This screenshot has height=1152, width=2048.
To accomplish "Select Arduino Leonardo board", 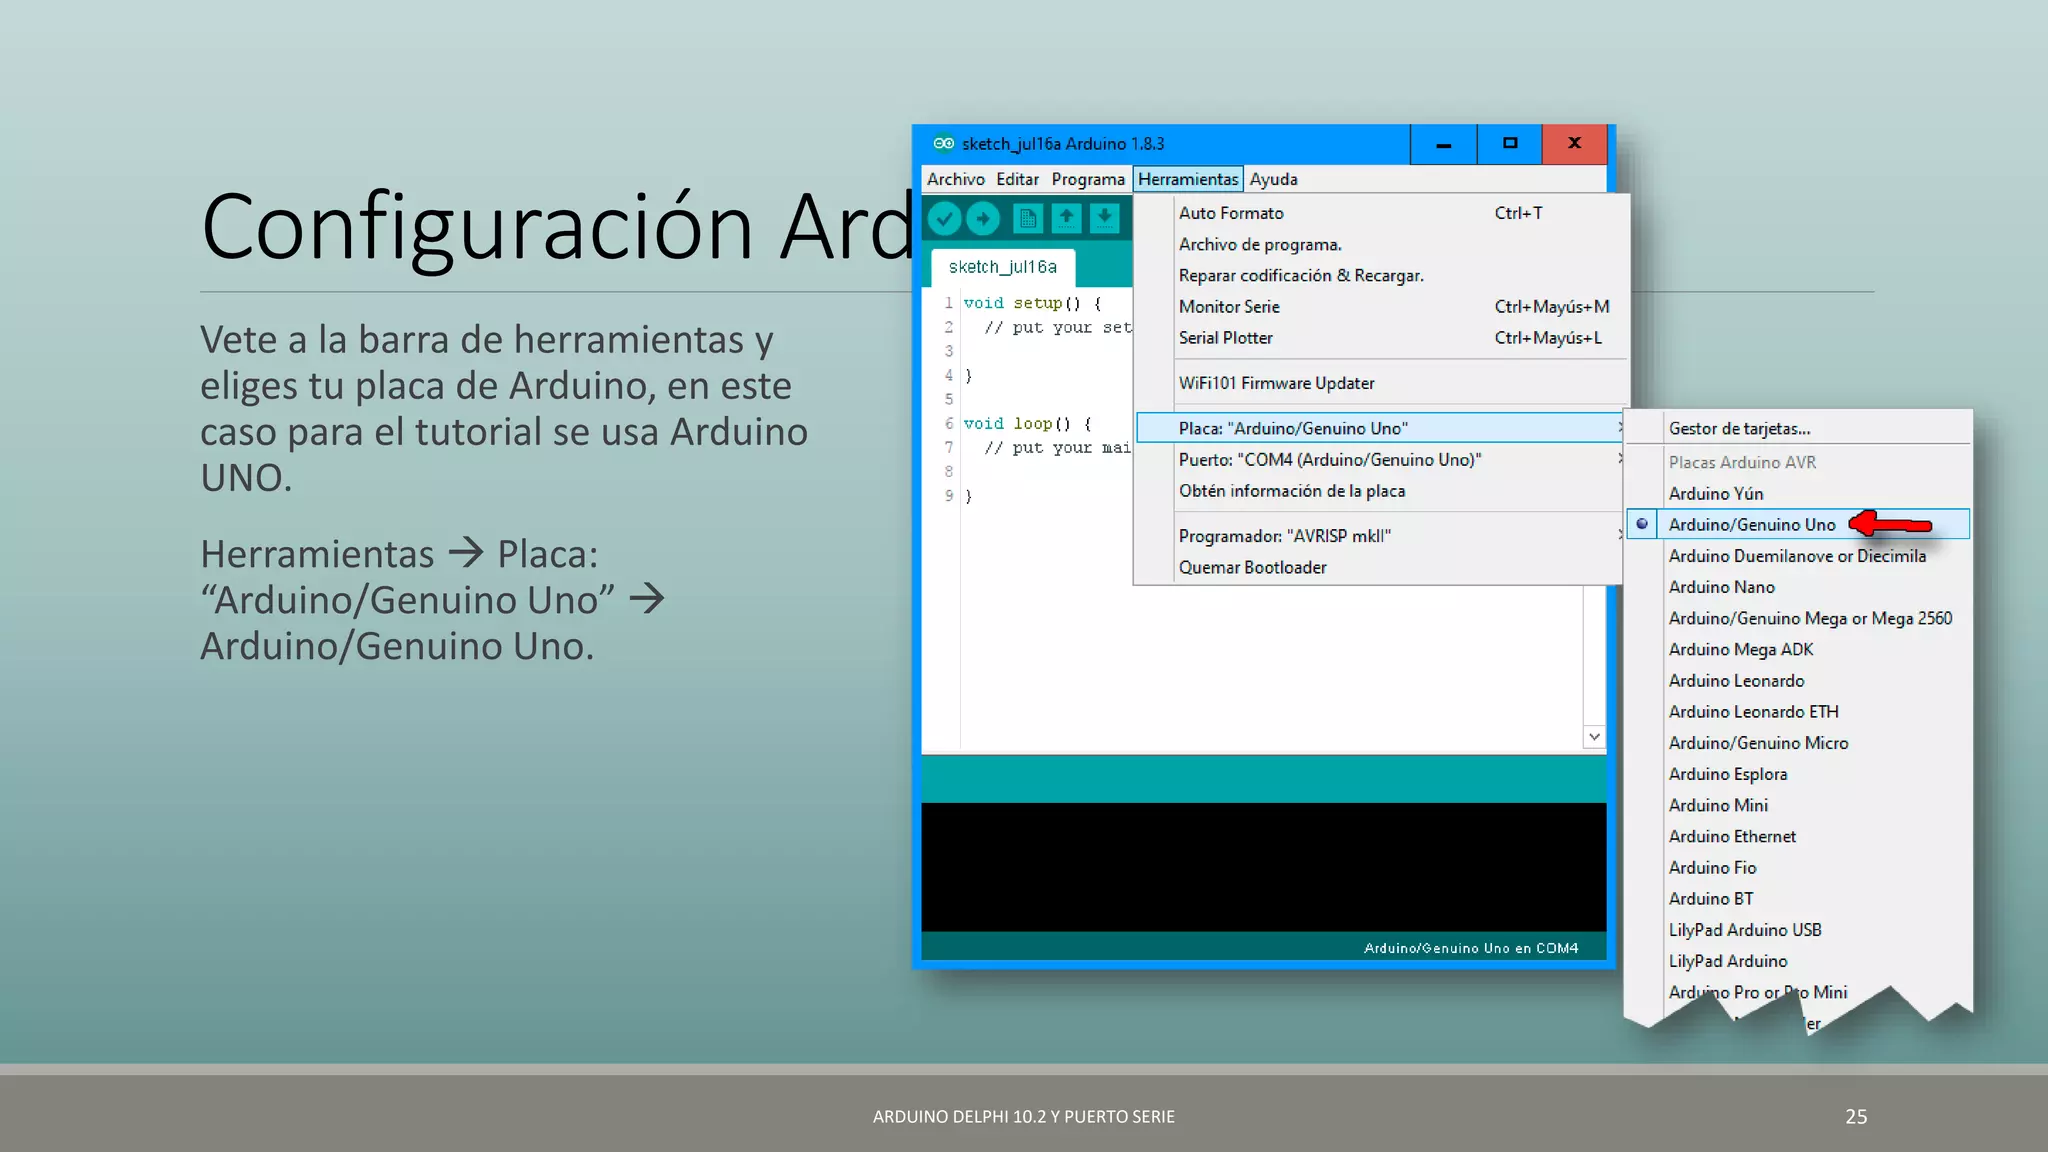I will pos(1798,680).
